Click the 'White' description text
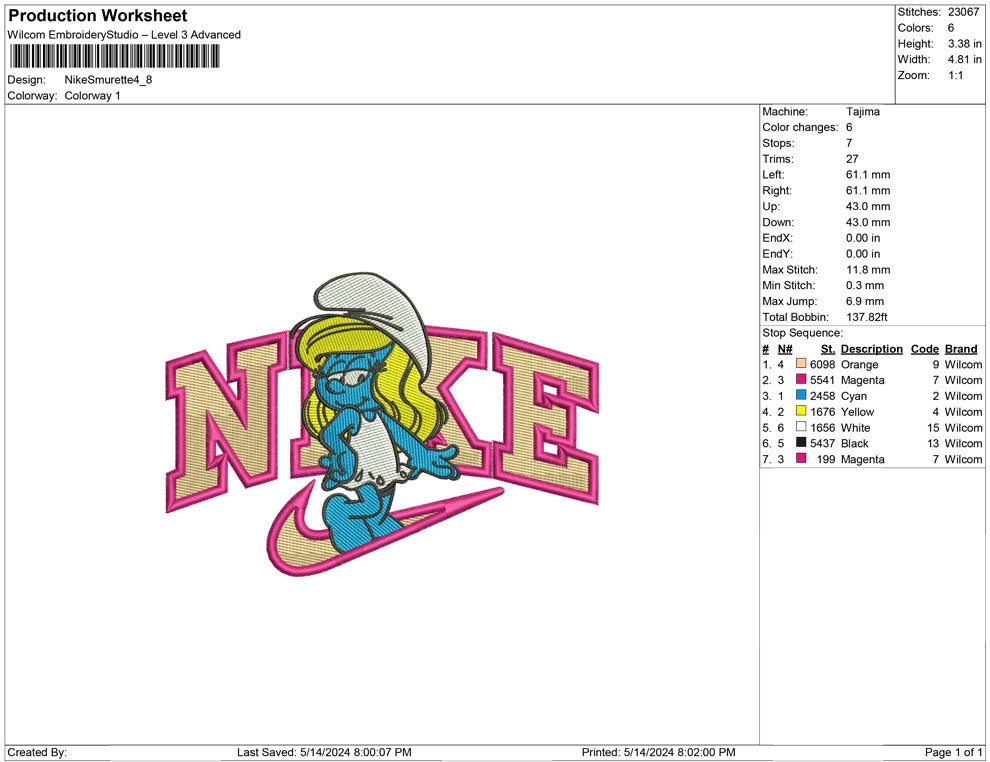This screenshot has height=762, width=990. 856,427
